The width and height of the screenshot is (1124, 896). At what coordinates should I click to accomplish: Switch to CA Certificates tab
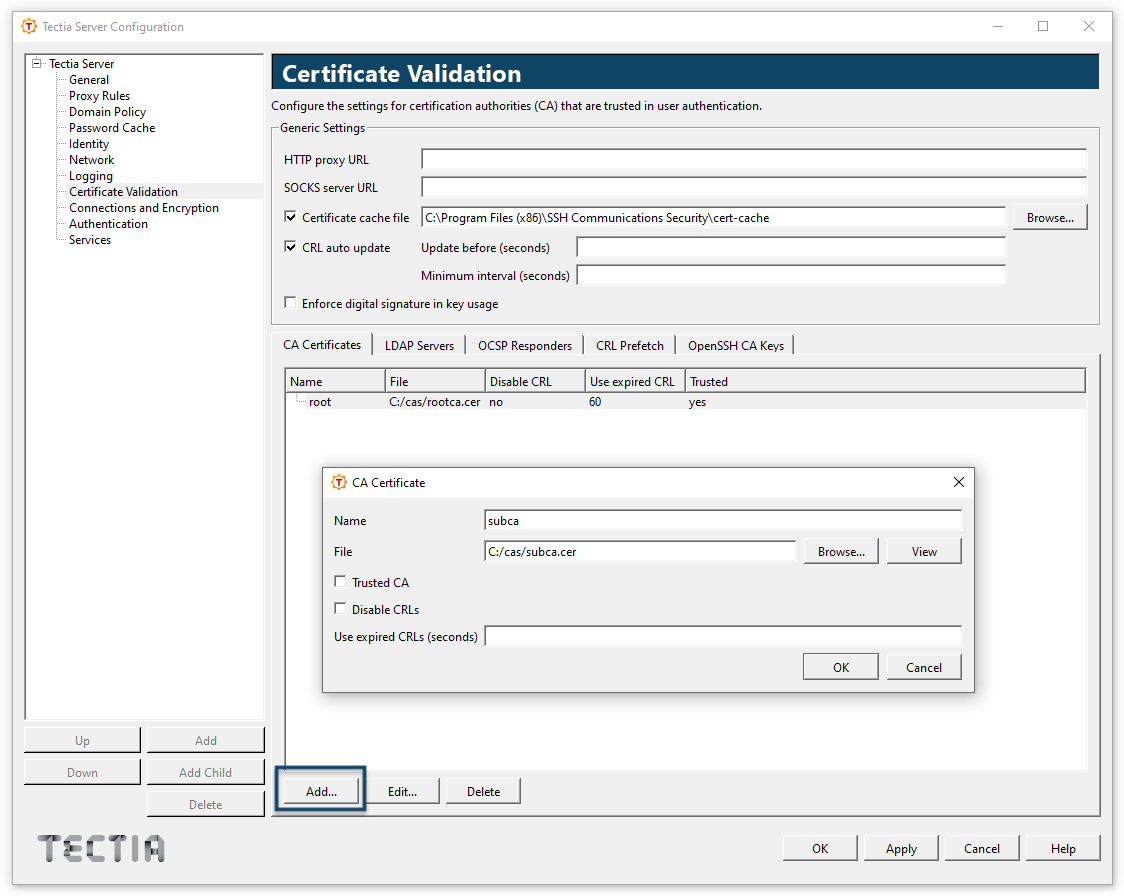tap(322, 345)
